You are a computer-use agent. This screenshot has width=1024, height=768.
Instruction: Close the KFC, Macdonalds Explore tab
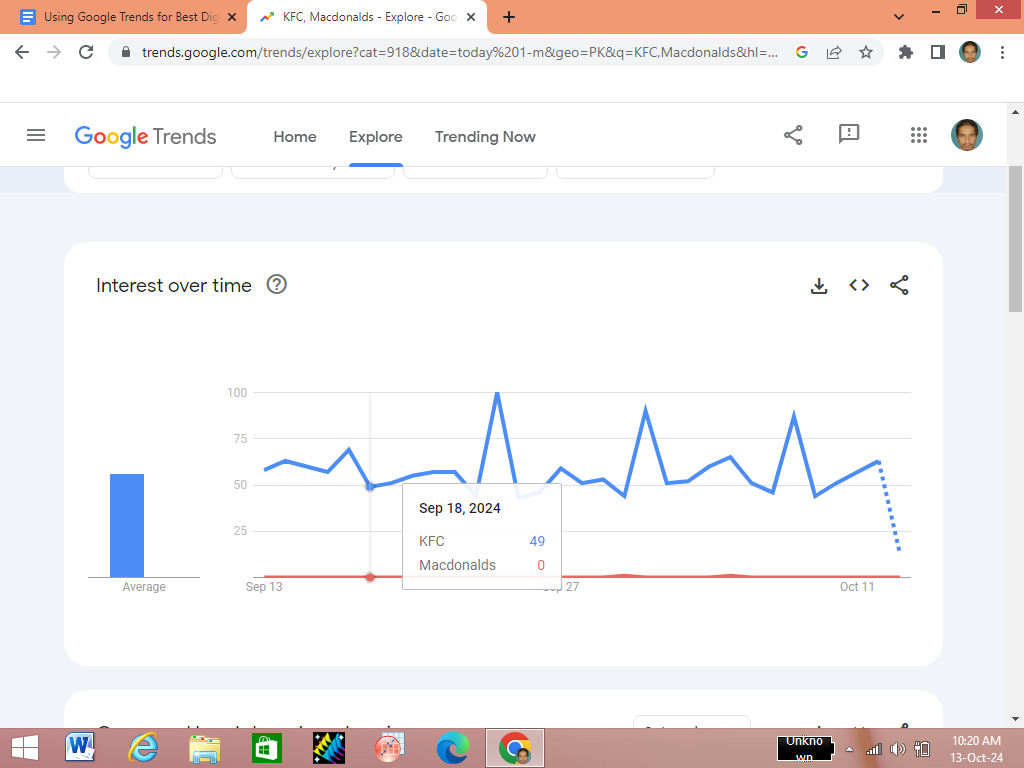(471, 17)
